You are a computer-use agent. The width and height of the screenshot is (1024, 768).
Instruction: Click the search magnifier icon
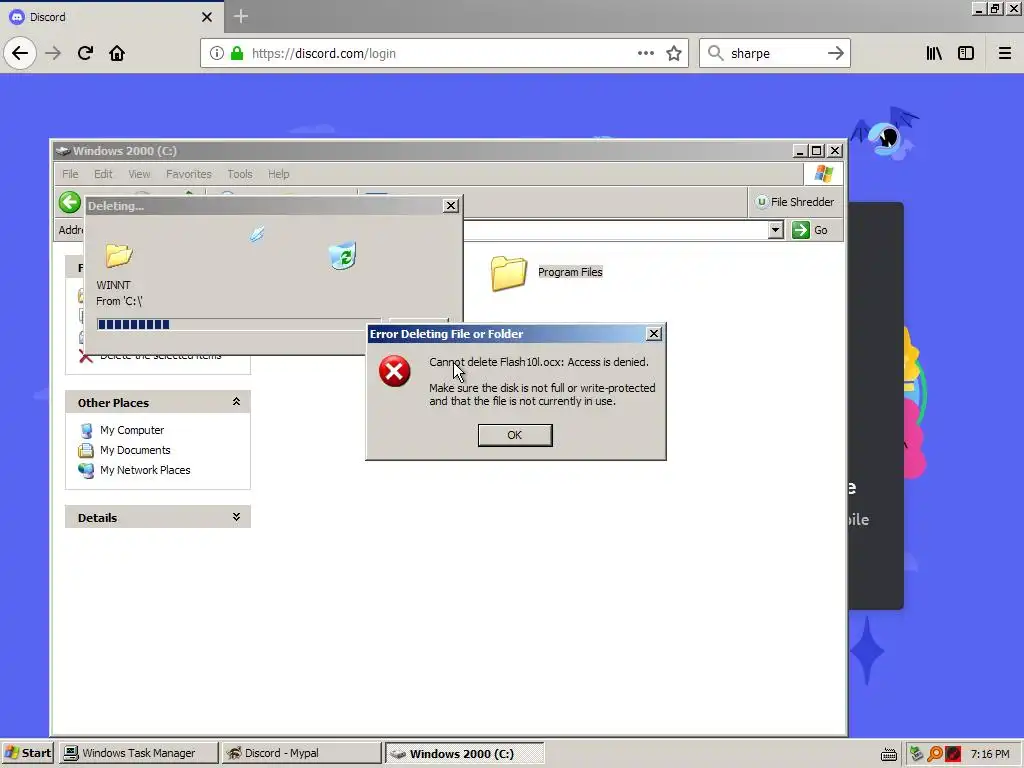[x=716, y=53]
